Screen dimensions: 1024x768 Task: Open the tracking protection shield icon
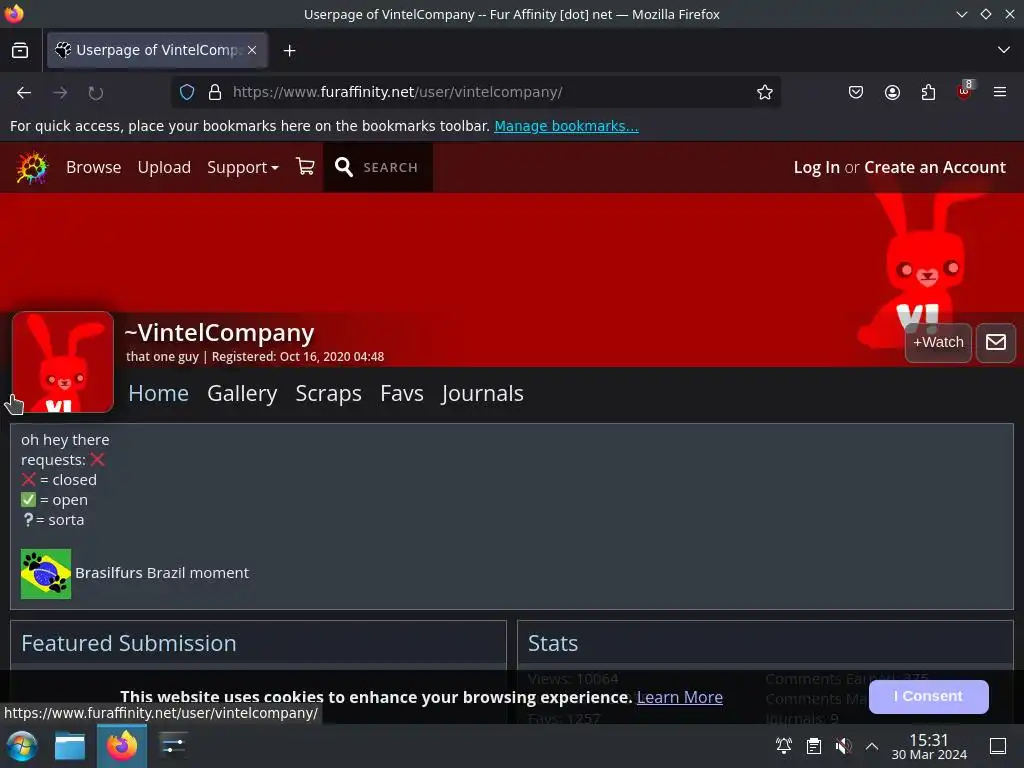[187, 92]
